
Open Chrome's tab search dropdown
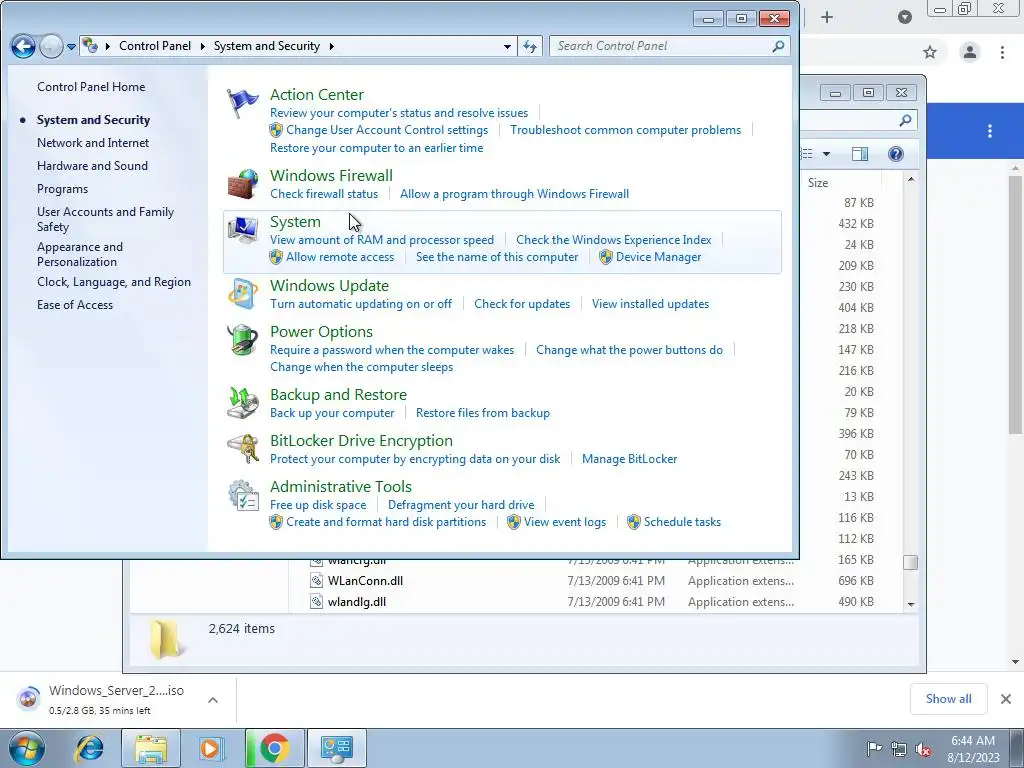click(904, 17)
